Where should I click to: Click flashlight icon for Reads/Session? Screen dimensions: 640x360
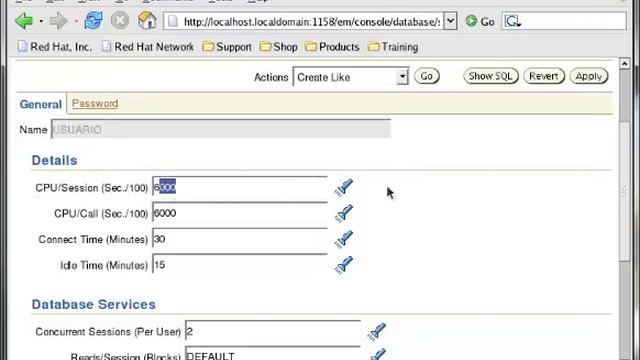[x=377, y=354]
